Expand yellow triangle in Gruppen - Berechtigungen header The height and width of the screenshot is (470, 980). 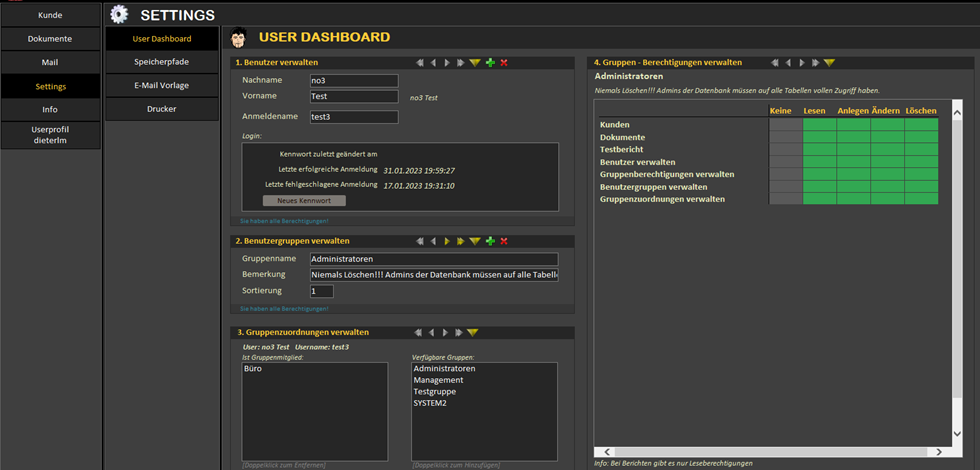click(x=829, y=63)
